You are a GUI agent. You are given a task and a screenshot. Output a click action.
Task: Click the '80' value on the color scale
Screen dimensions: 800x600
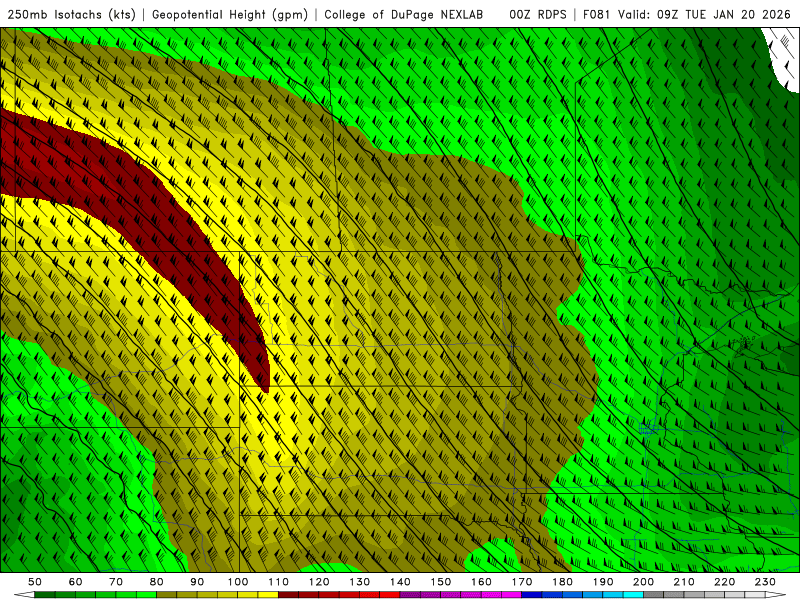click(157, 582)
